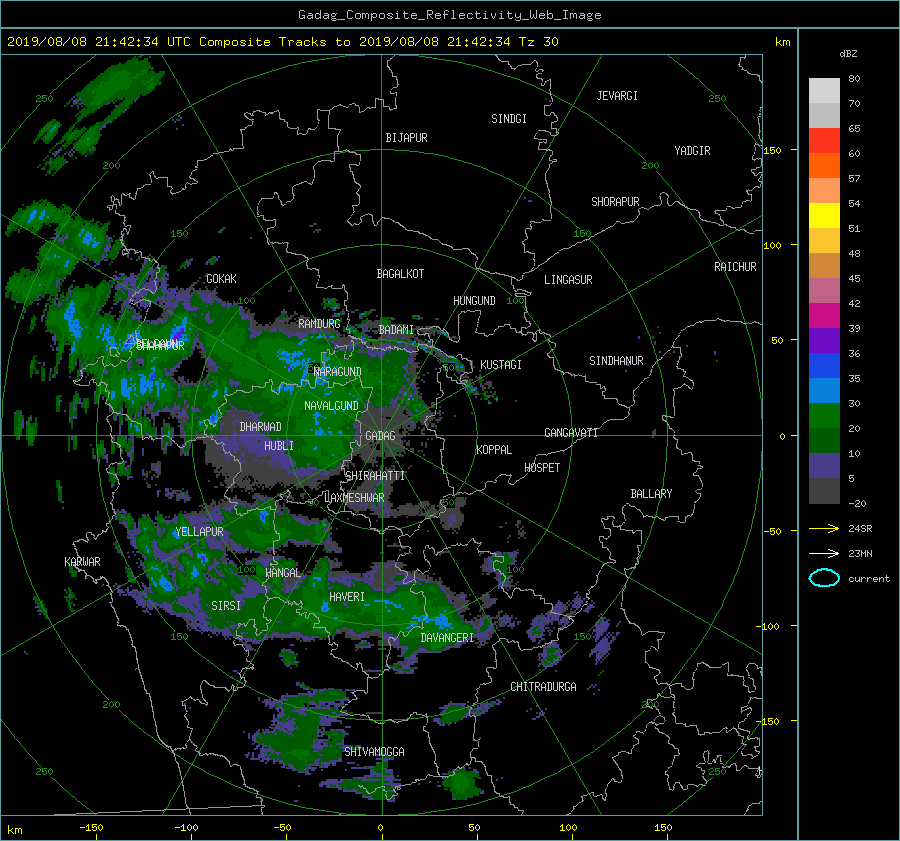Click the HANGAL city label
The image size is (900, 841).
pyautogui.click(x=283, y=573)
